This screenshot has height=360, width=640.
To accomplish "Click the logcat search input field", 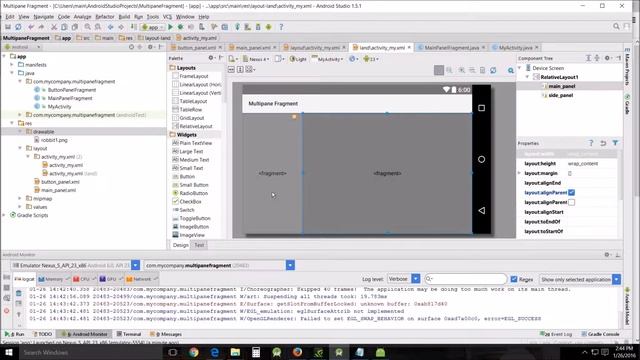I will click(x=465, y=279).
